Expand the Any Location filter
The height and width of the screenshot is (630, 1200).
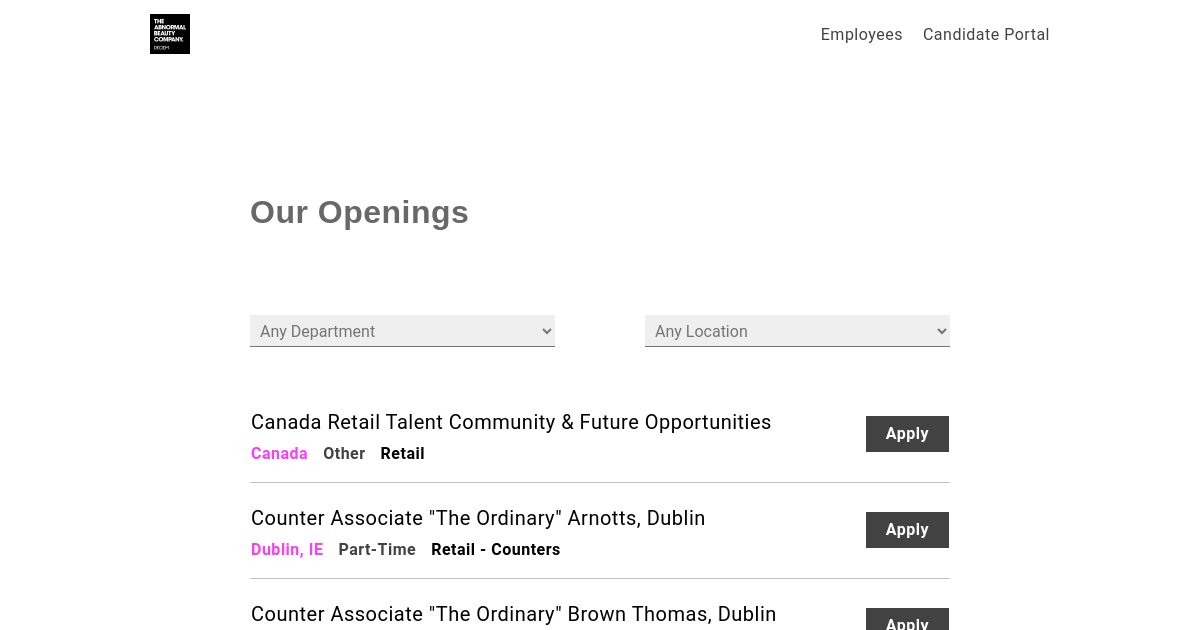(x=795, y=331)
